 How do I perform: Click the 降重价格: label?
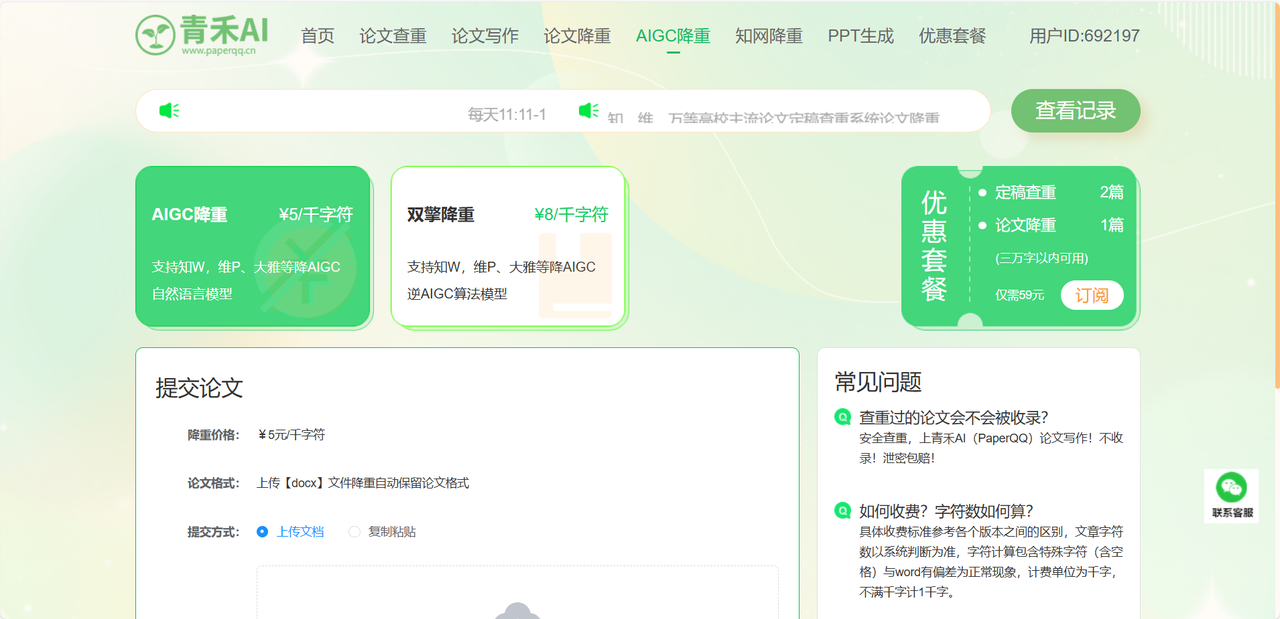click(x=214, y=435)
